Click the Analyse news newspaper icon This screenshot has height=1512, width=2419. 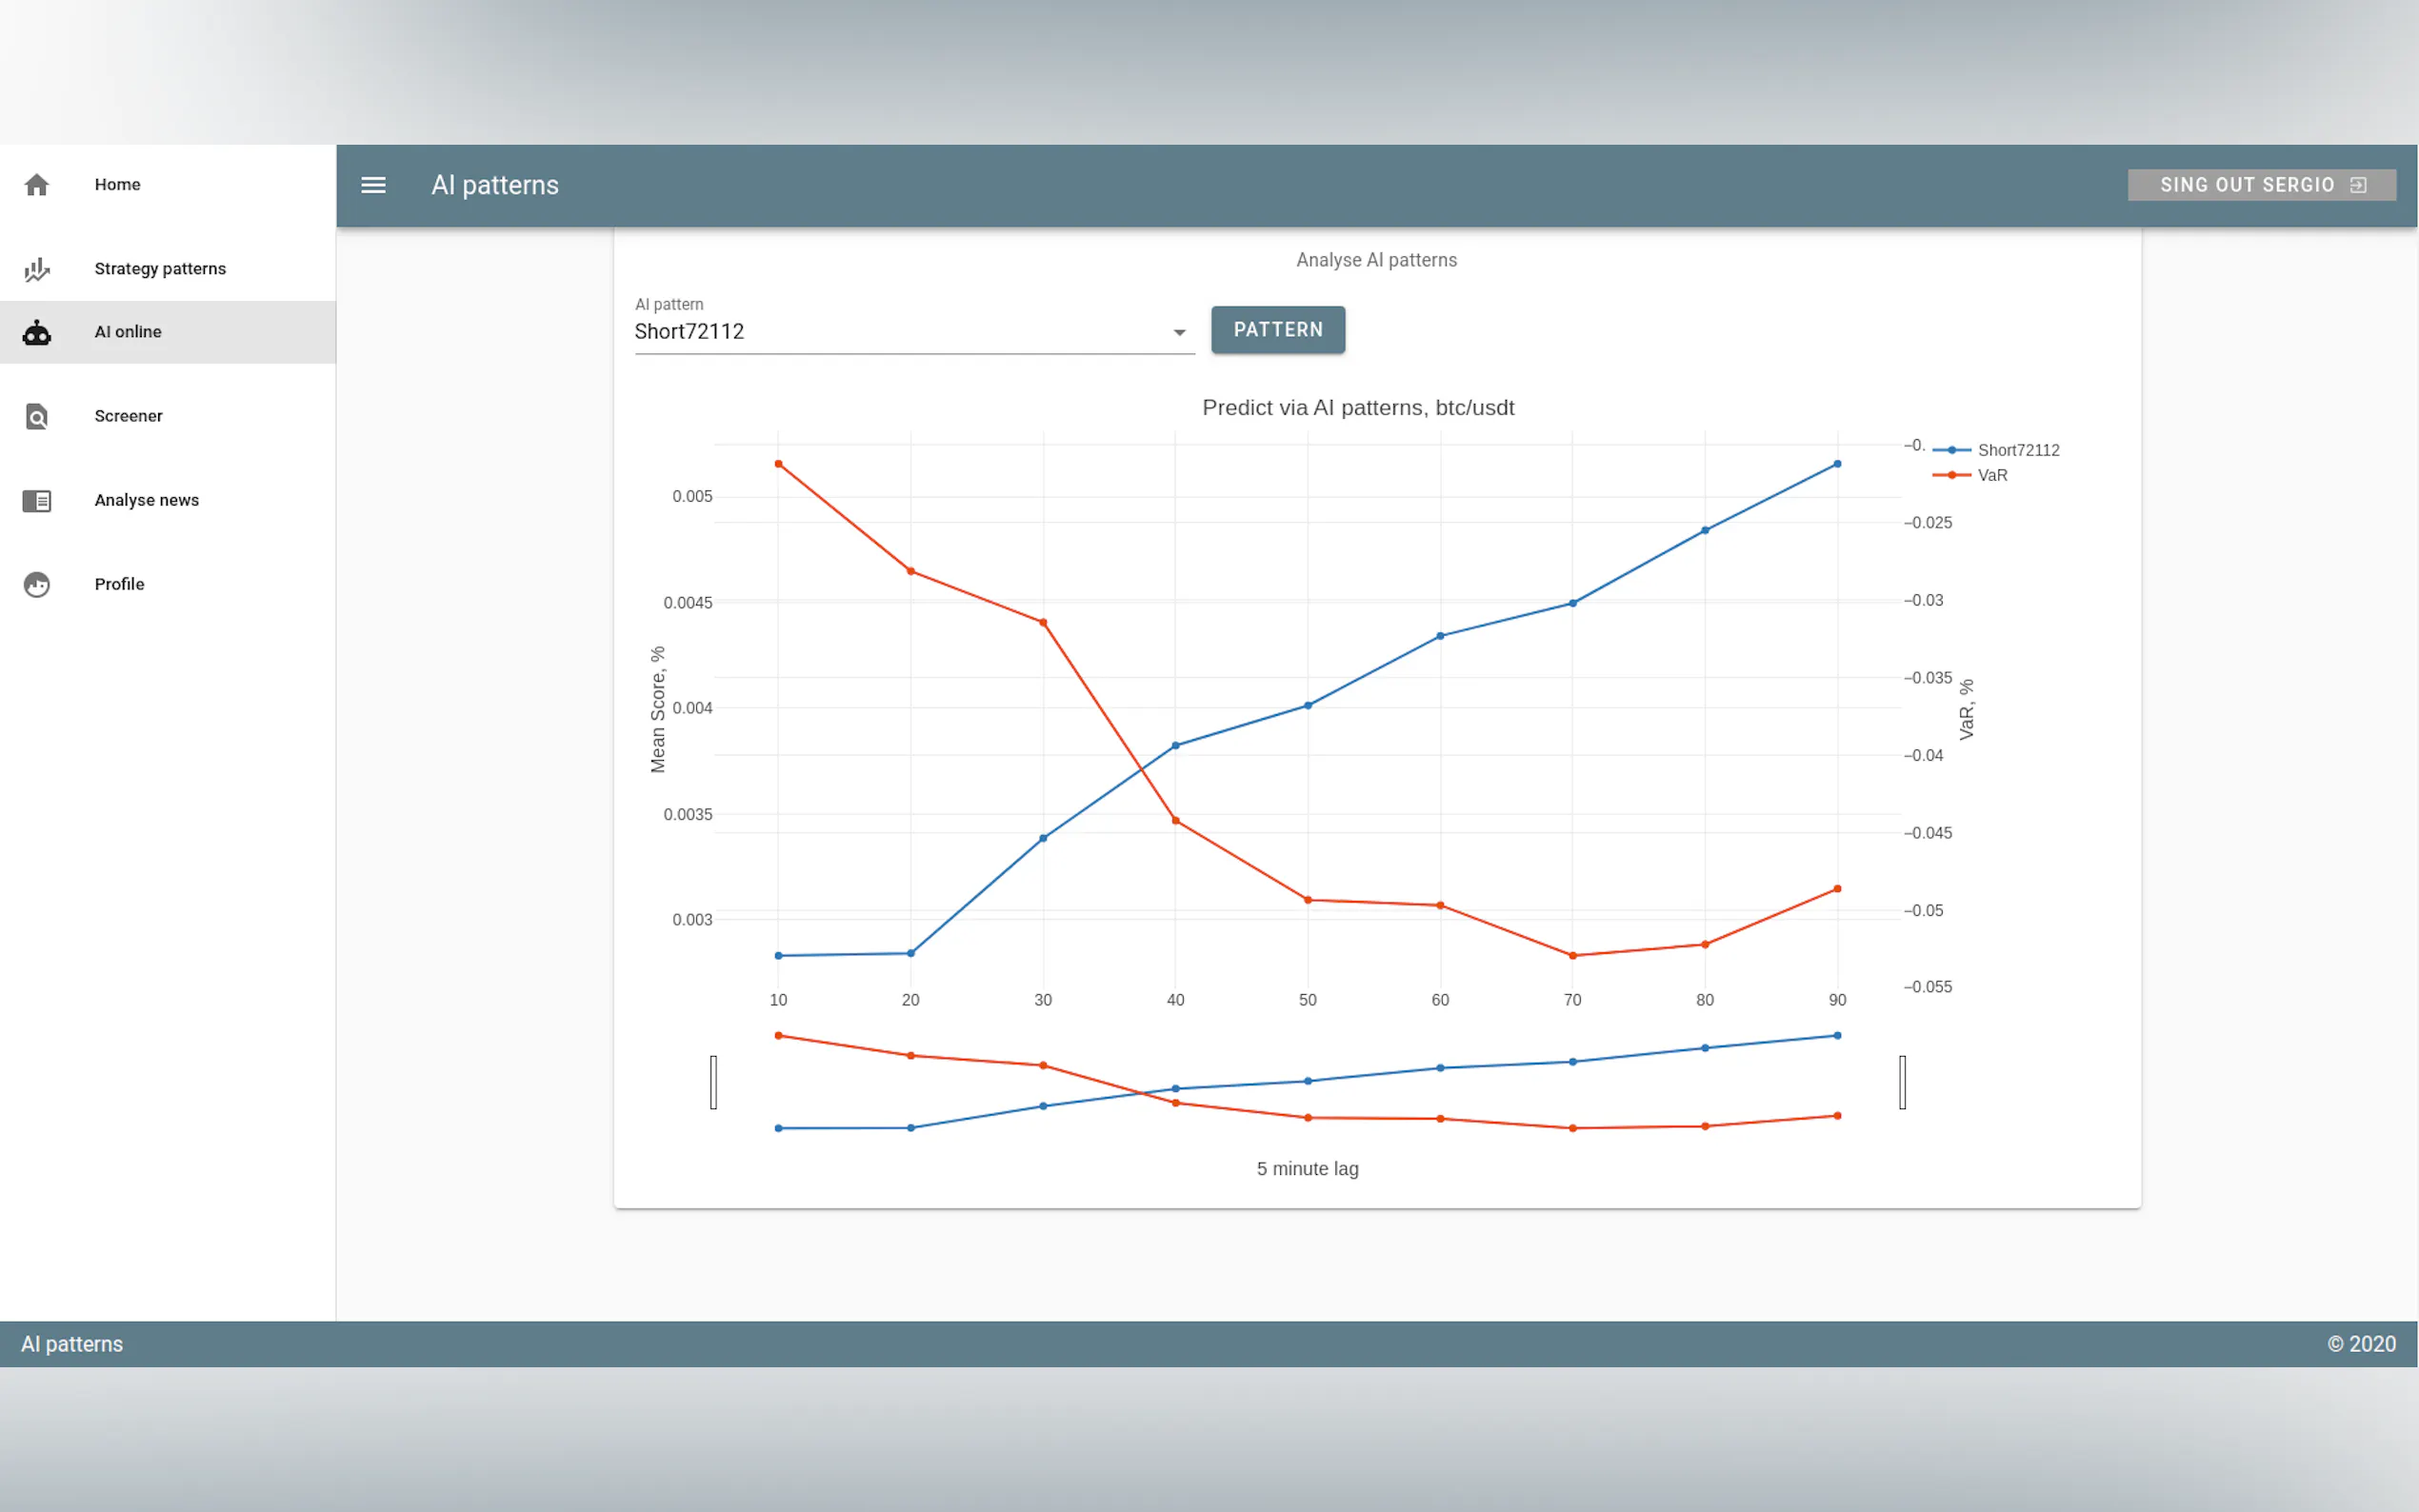37,500
